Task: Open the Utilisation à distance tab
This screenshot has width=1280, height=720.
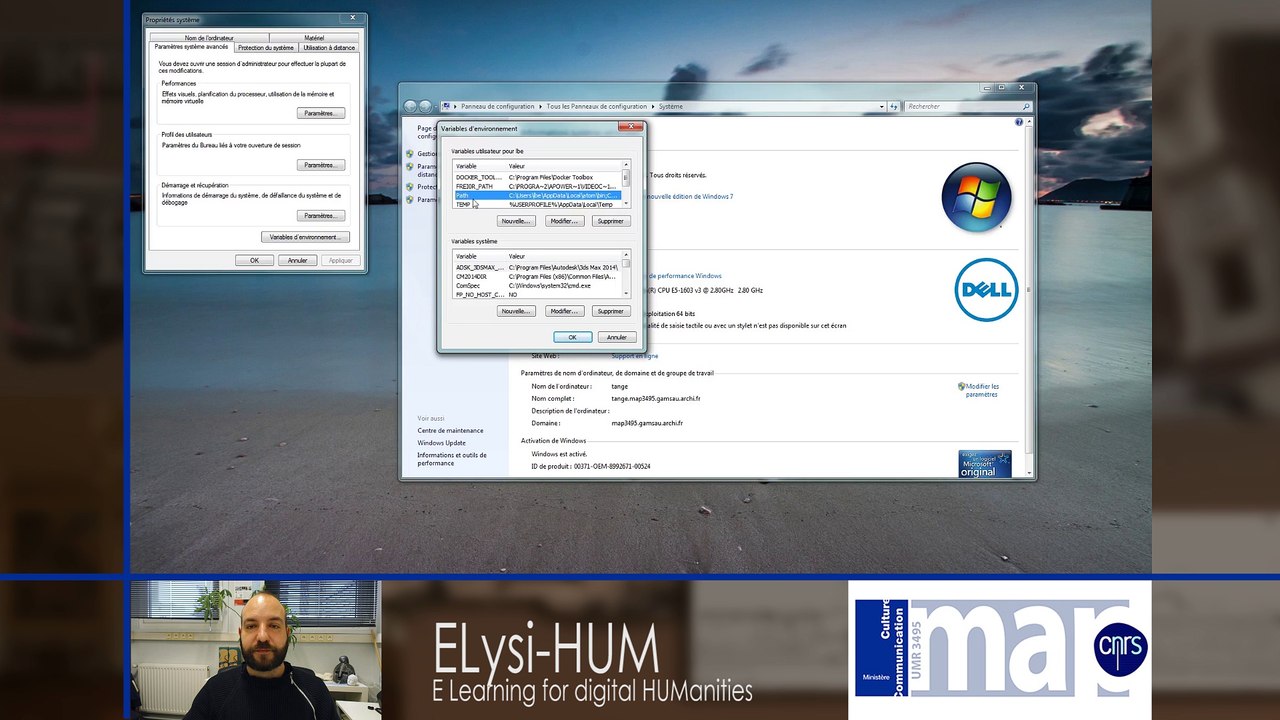Action: 329,48
